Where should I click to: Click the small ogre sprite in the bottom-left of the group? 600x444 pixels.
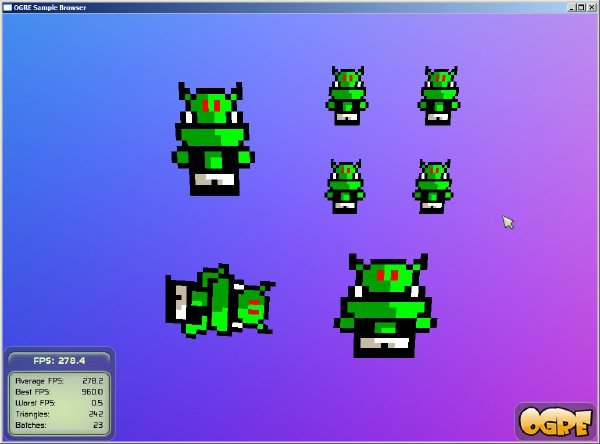[345, 186]
